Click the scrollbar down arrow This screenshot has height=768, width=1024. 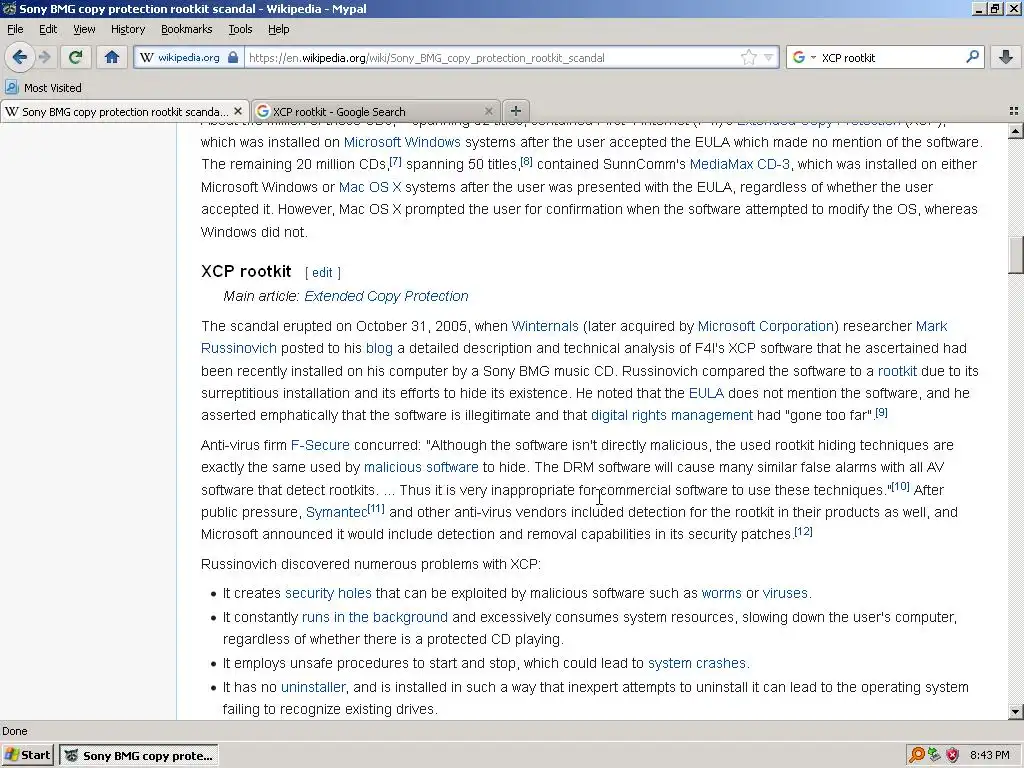(x=1015, y=711)
